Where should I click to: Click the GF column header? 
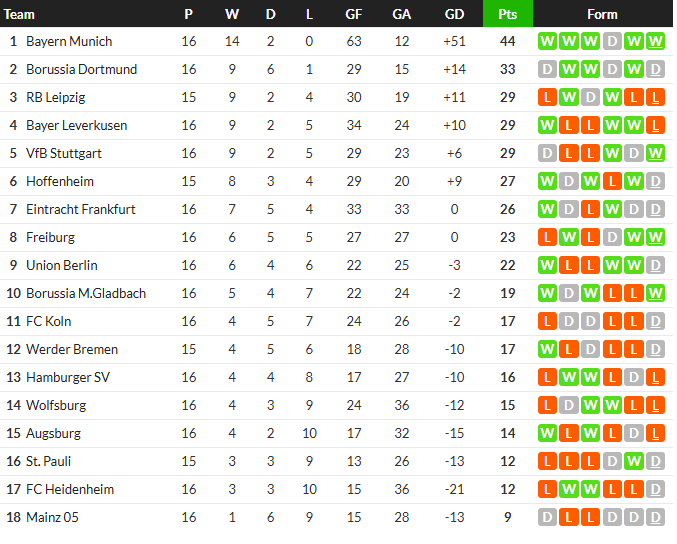pos(354,14)
